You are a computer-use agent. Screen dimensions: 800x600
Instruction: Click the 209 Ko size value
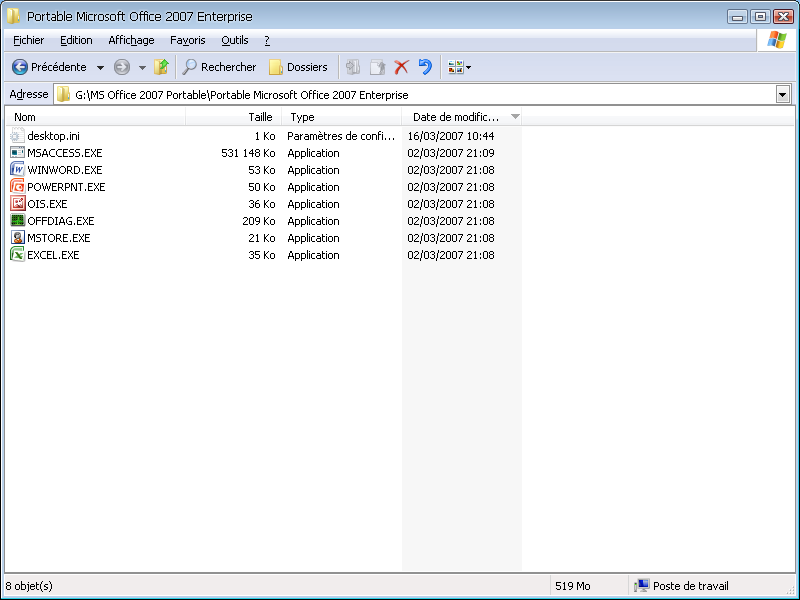click(x=259, y=221)
